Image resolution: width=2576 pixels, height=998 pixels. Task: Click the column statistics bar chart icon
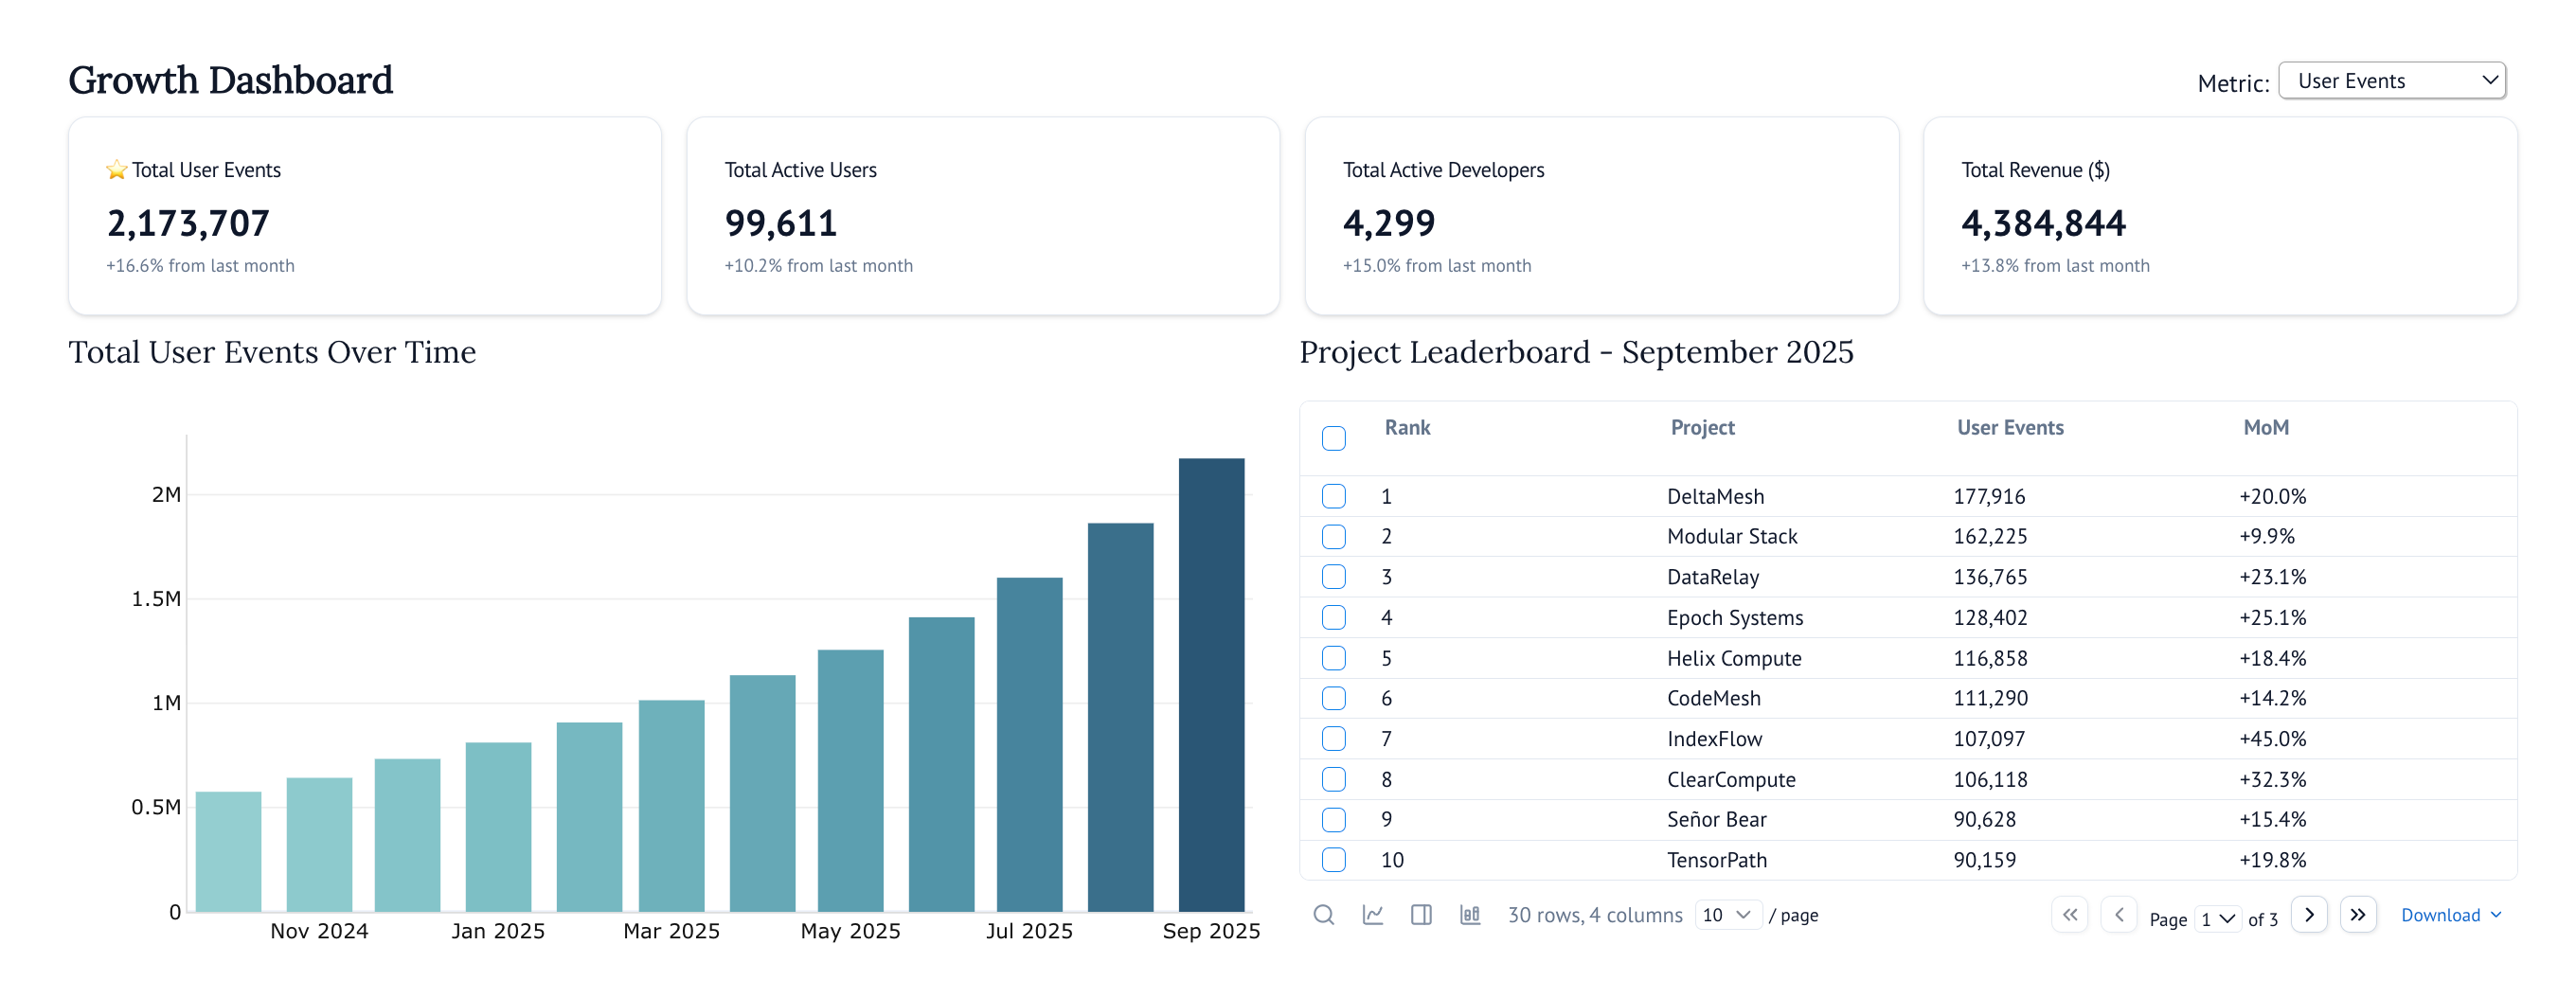point(1469,914)
